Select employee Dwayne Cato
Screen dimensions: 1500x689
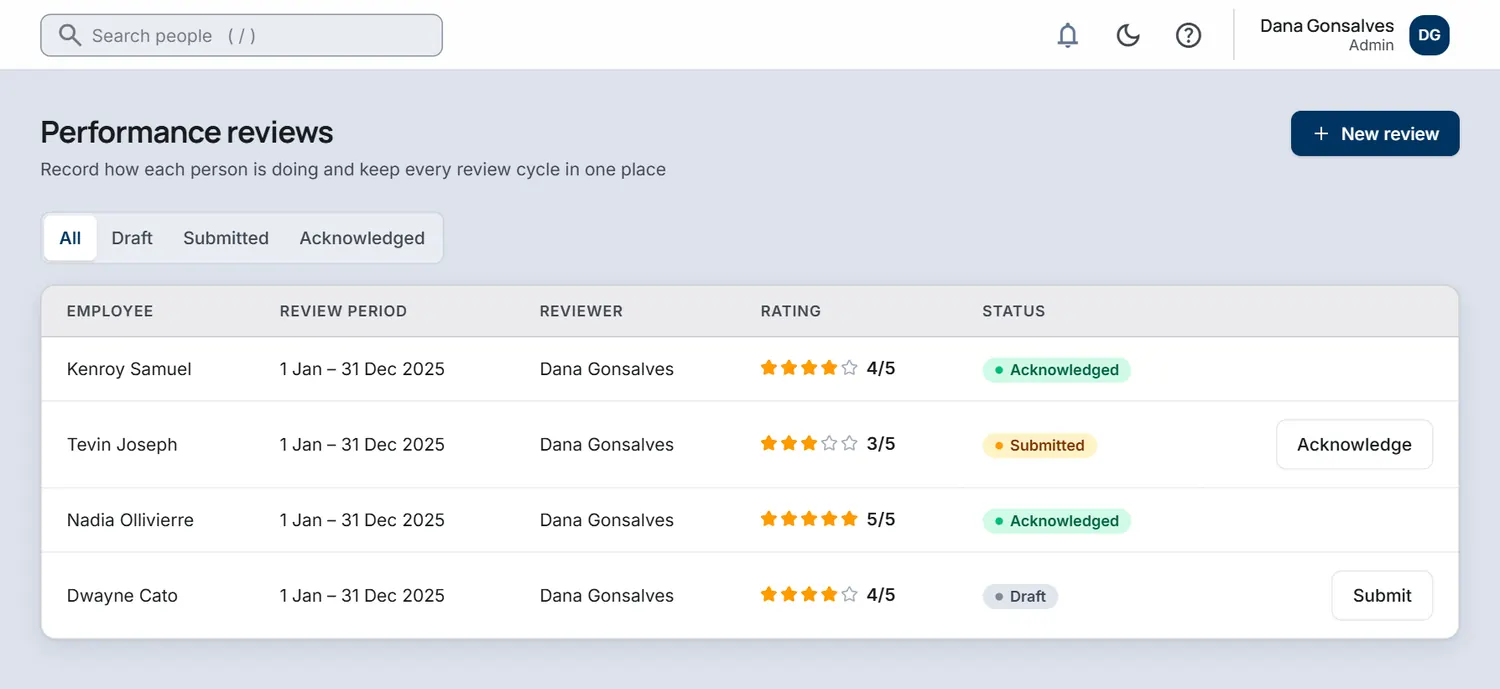[x=122, y=596]
